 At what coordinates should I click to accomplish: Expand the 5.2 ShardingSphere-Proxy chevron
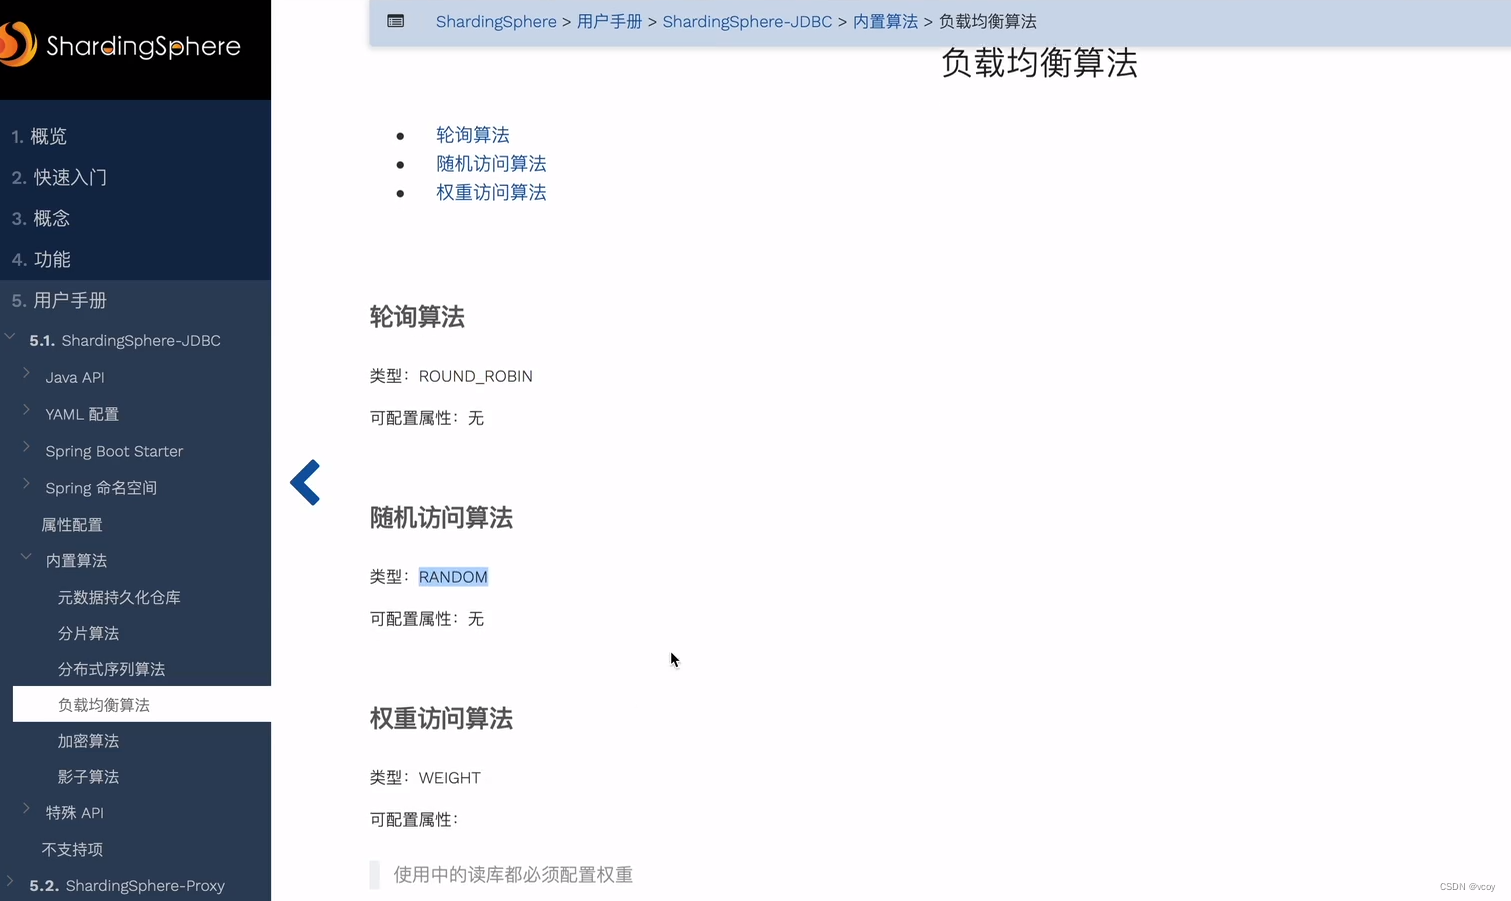coord(10,882)
